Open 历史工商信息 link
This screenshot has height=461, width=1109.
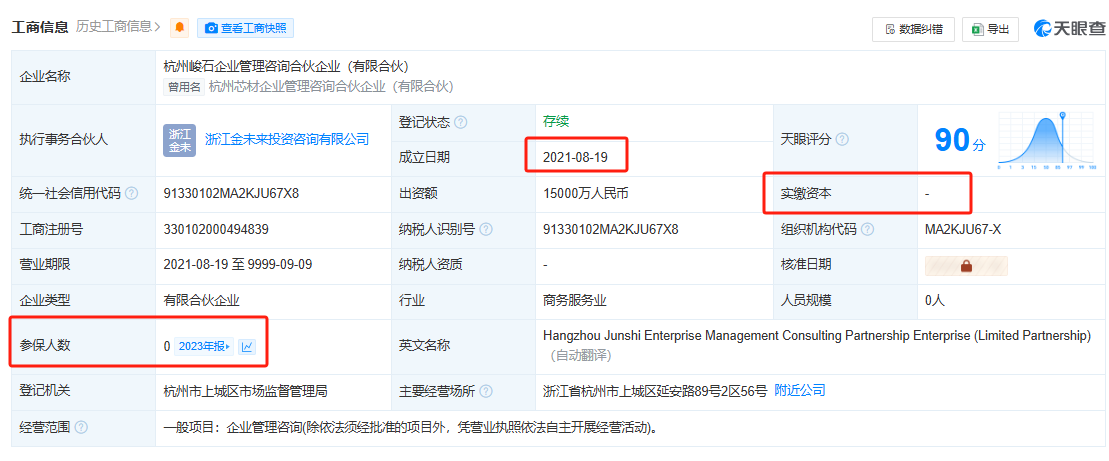(118, 28)
